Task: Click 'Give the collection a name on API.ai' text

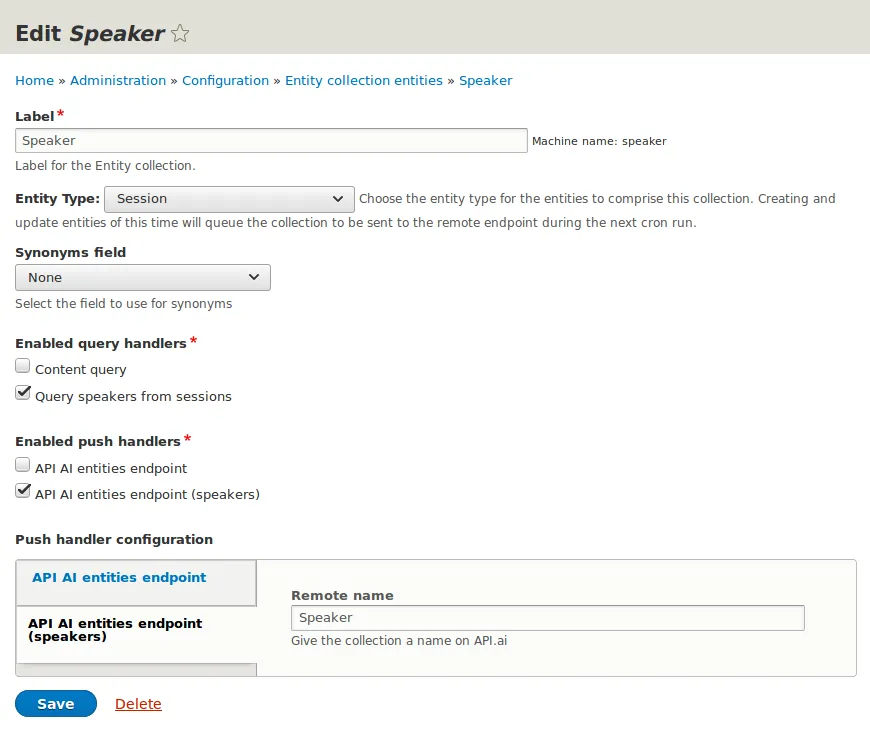Action: coord(399,641)
